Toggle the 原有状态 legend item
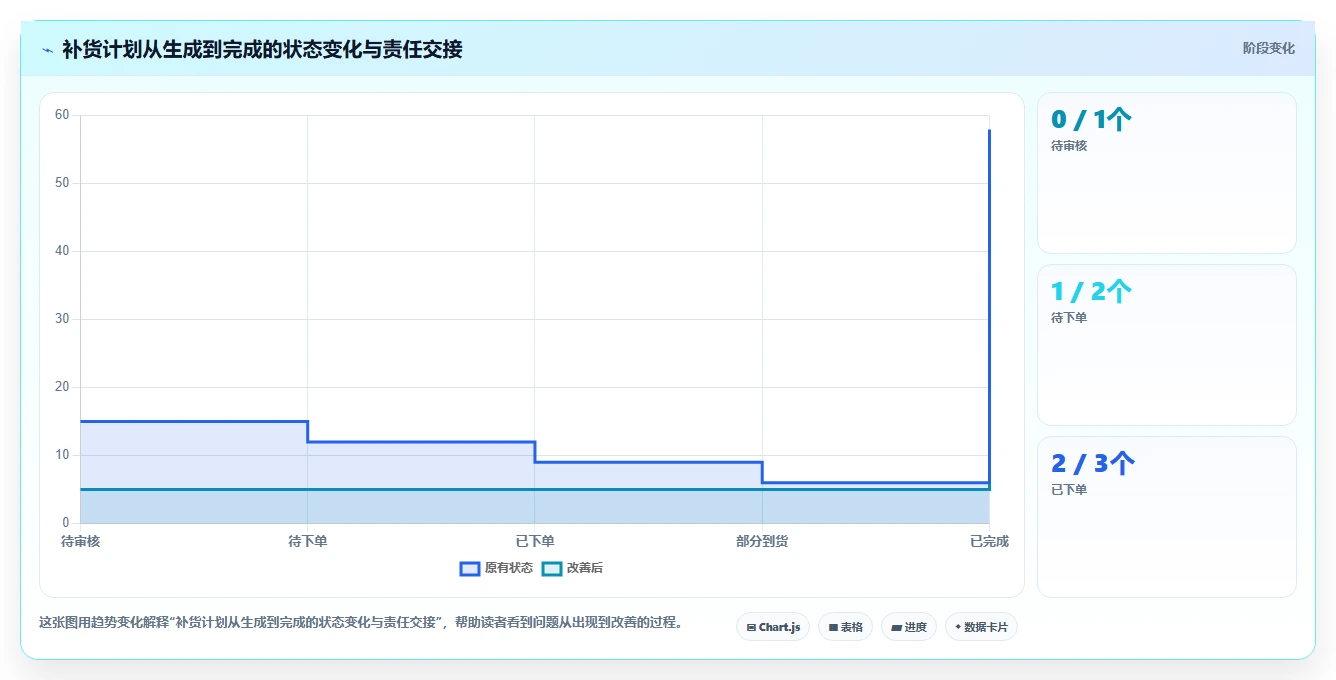The width and height of the screenshot is (1336, 680). click(x=496, y=568)
